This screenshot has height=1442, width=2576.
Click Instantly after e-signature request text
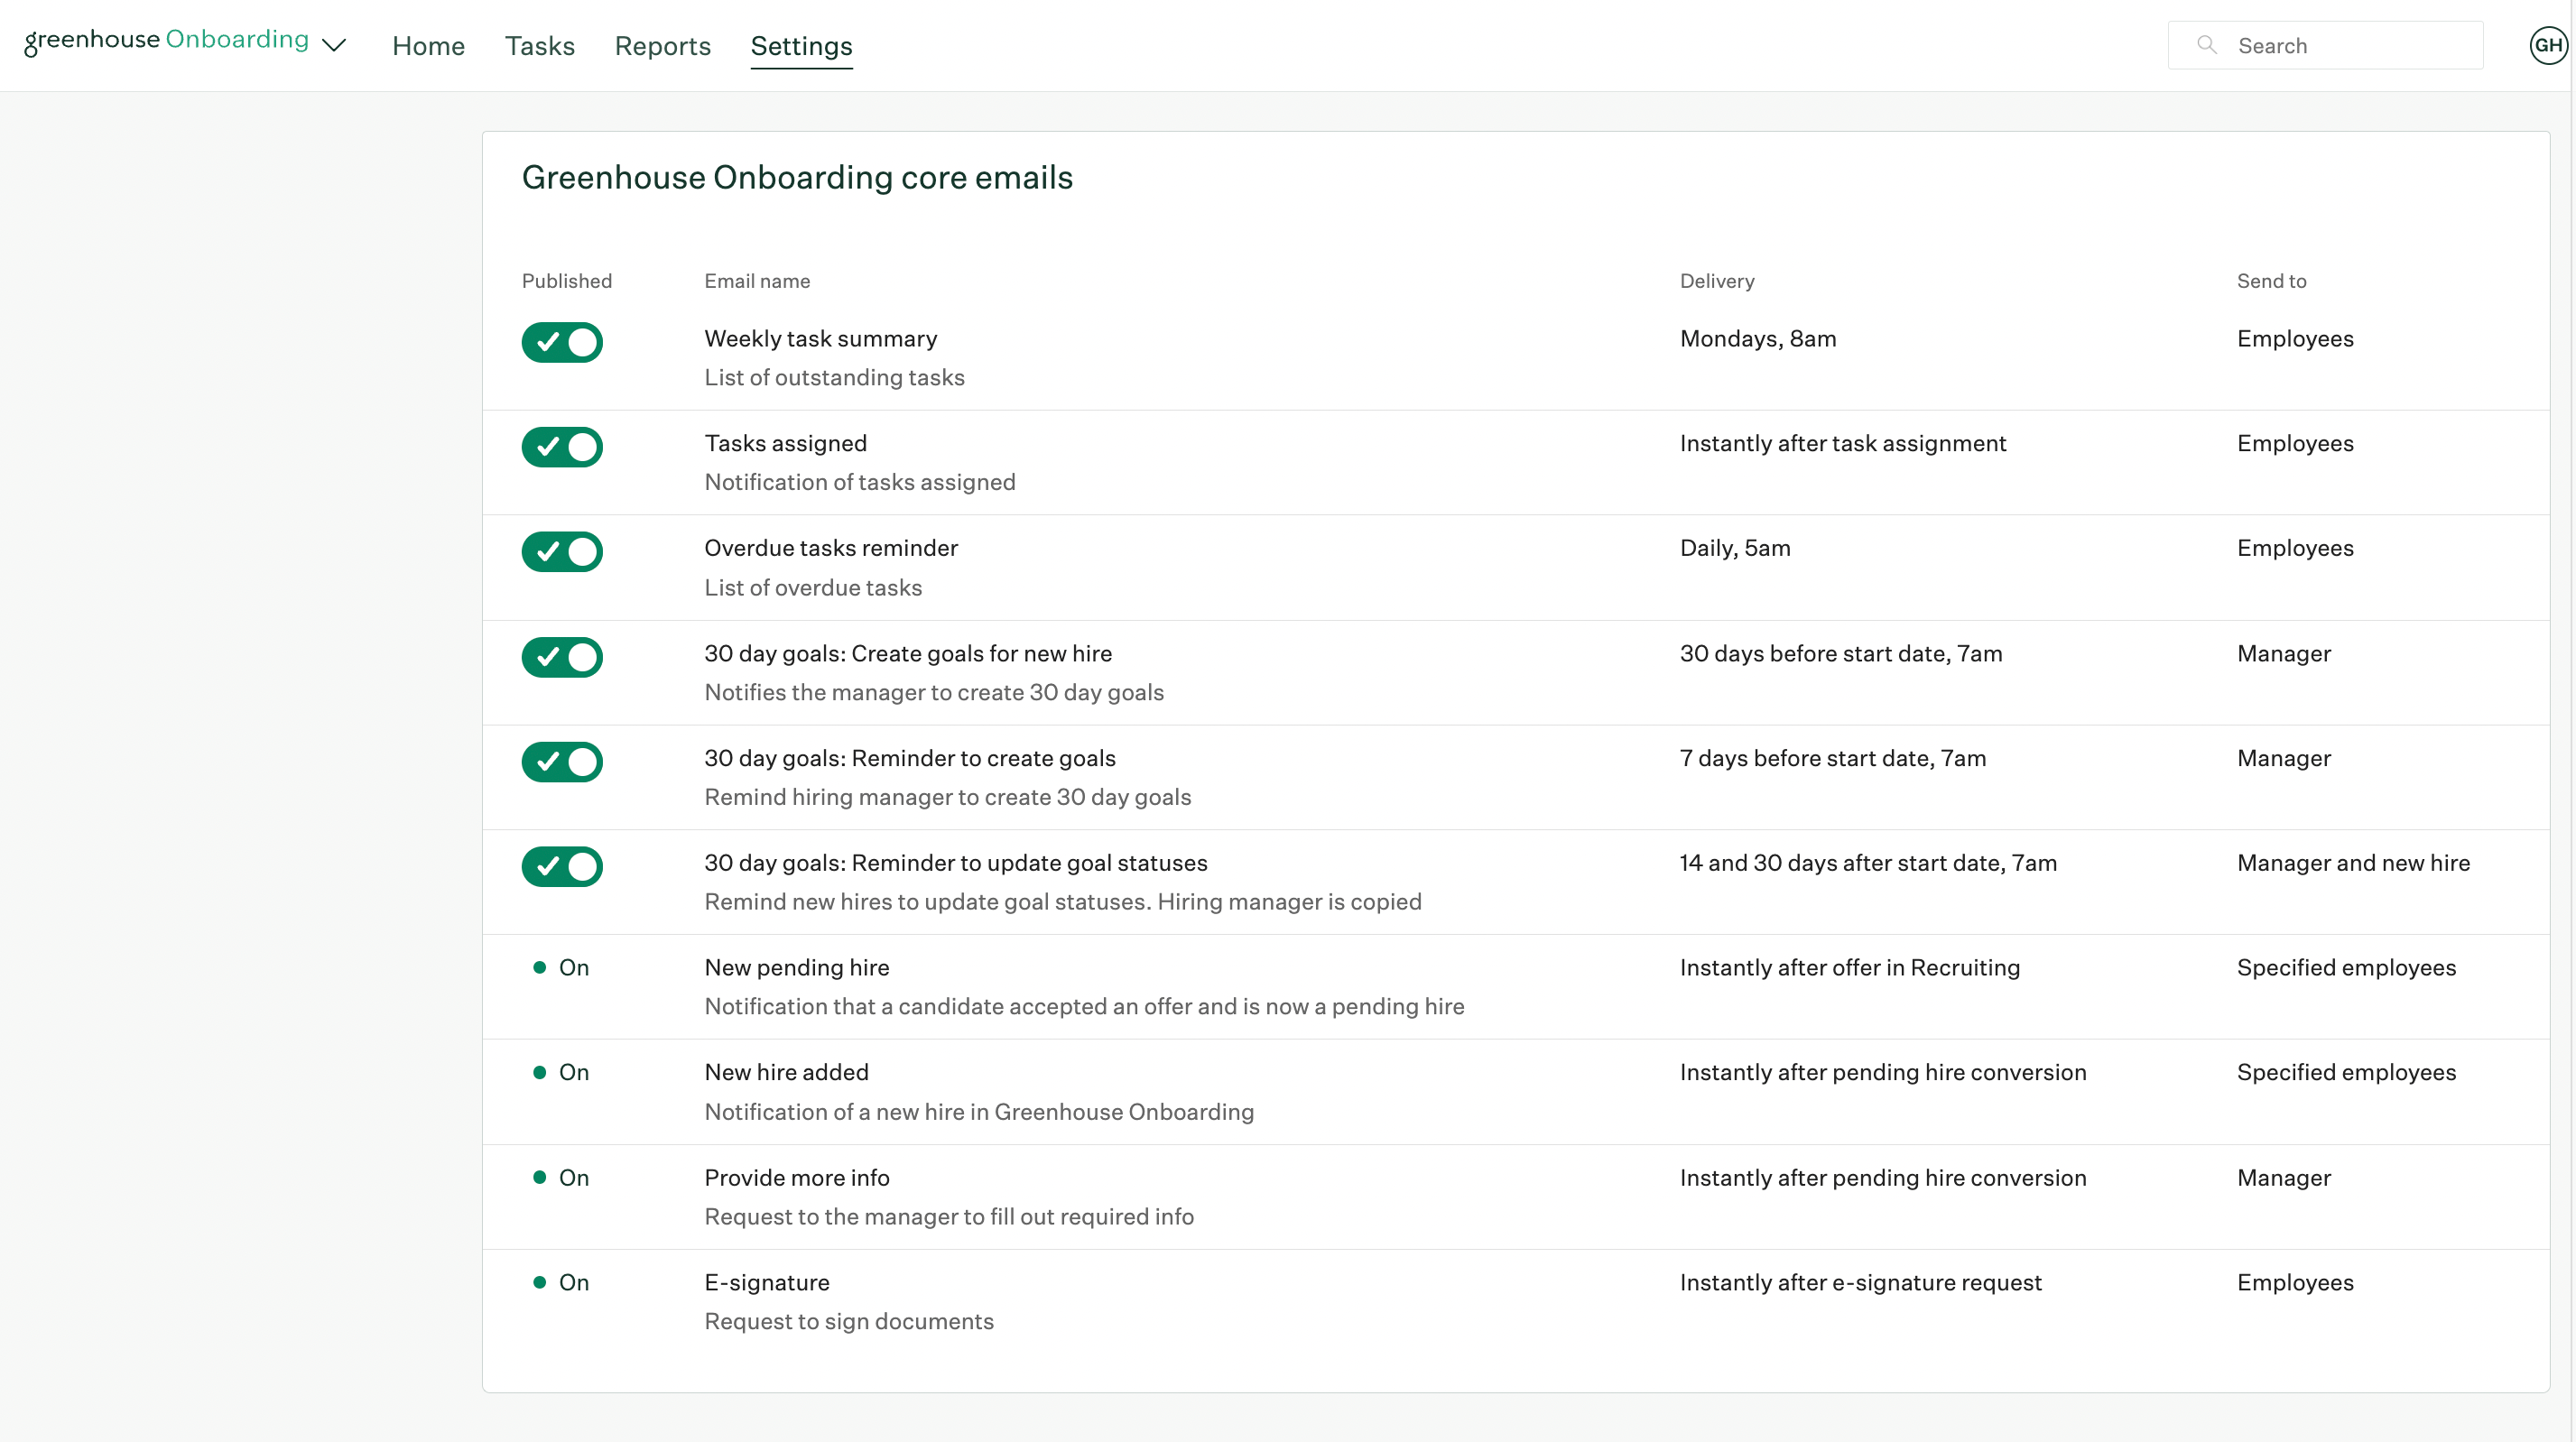(x=1860, y=1283)
